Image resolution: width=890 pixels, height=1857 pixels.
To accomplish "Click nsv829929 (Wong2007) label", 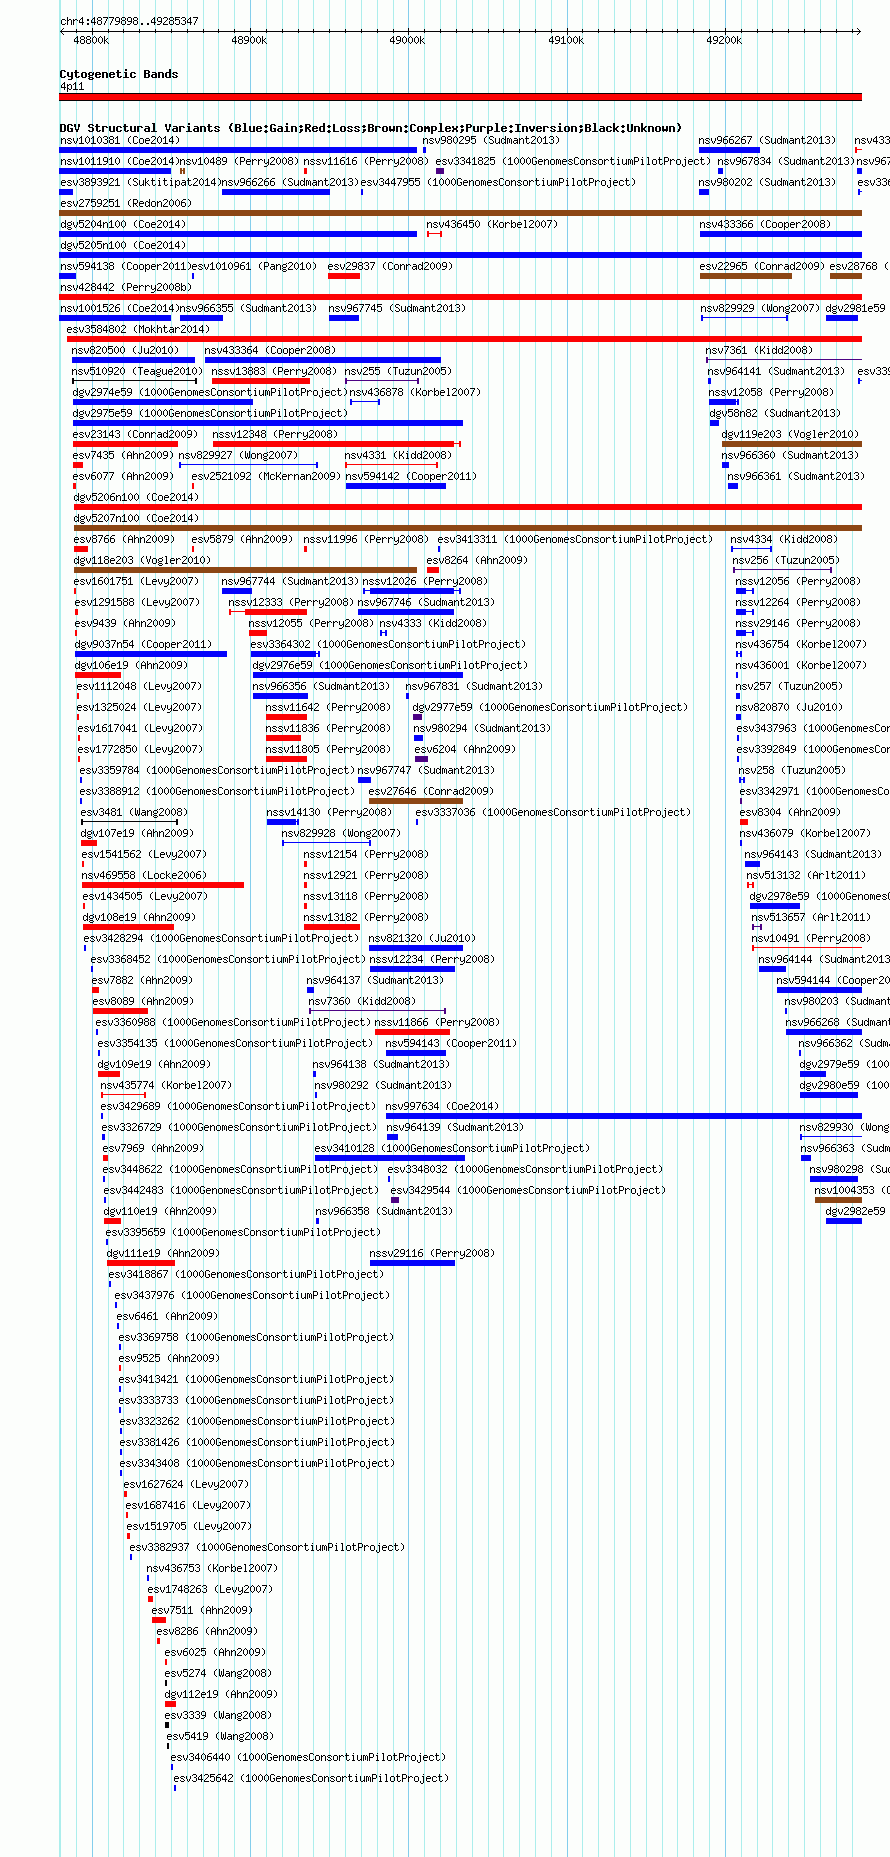I will 760,308.
